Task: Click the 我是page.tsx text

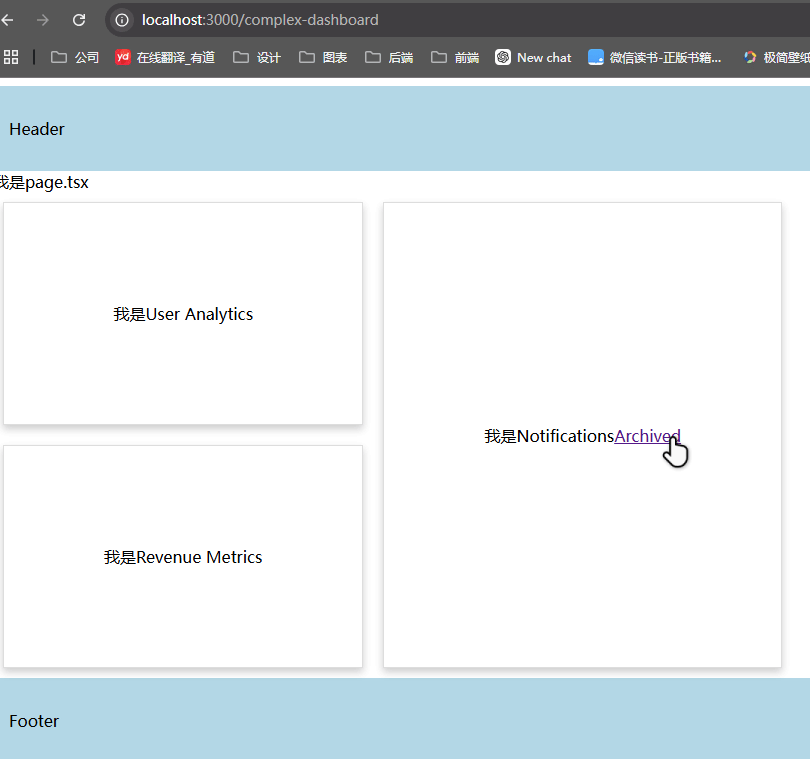Action: pyautogui.click(x=44, y=182)
